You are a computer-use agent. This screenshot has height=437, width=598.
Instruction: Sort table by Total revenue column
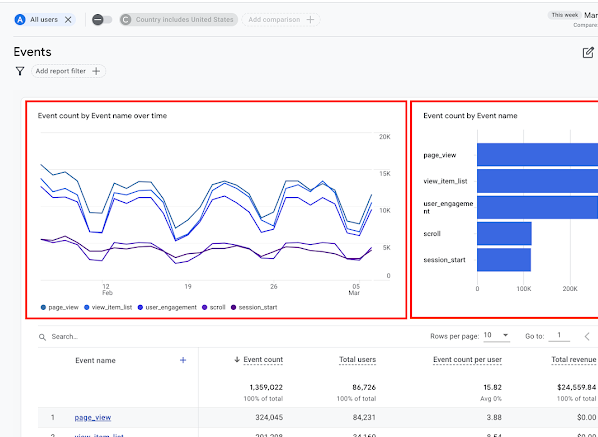pyautogui.click(x=574, y=360)
